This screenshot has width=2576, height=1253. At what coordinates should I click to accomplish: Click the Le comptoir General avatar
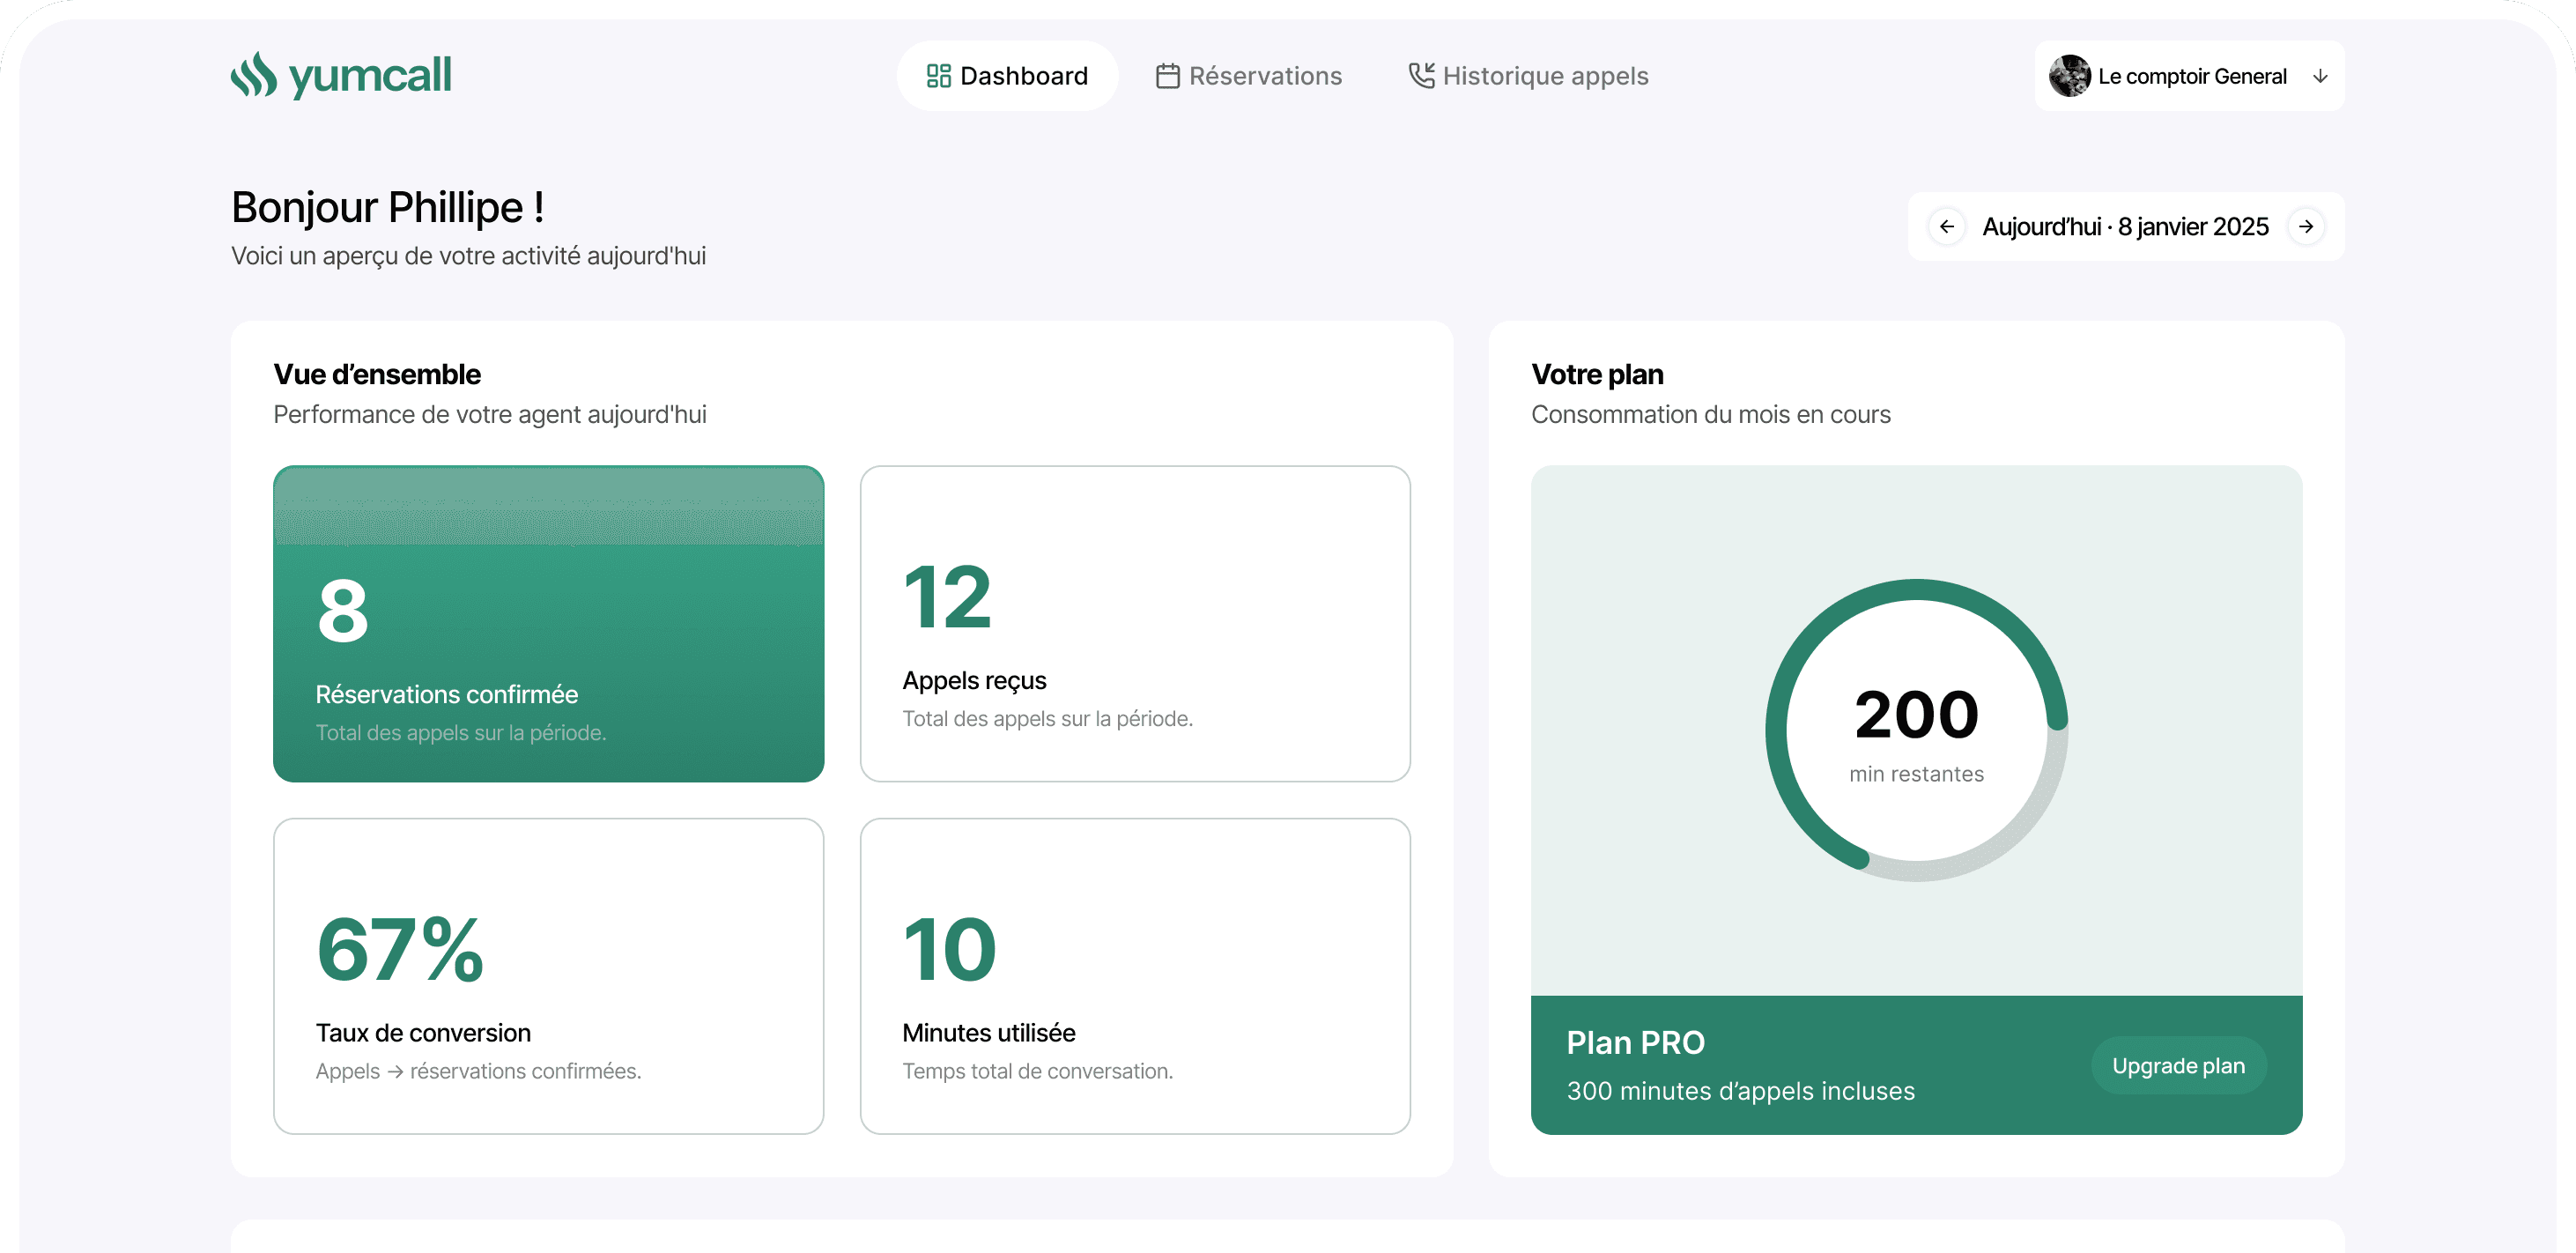click(x=2069, y=76)
